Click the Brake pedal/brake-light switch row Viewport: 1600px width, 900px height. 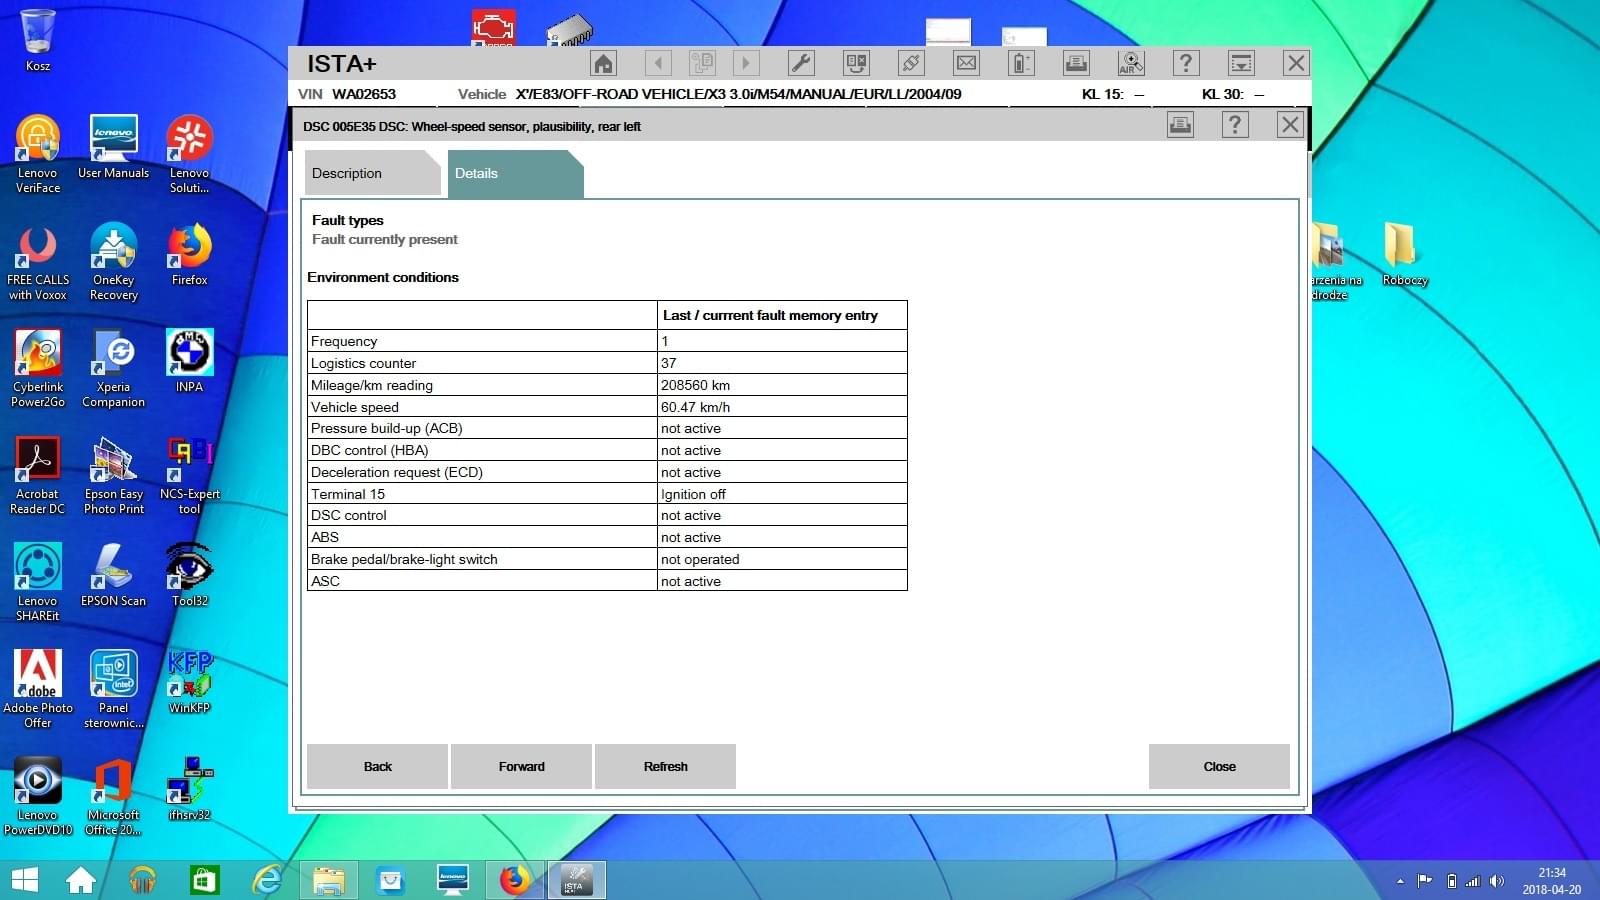pyautogui.click(x=607, y=559)
